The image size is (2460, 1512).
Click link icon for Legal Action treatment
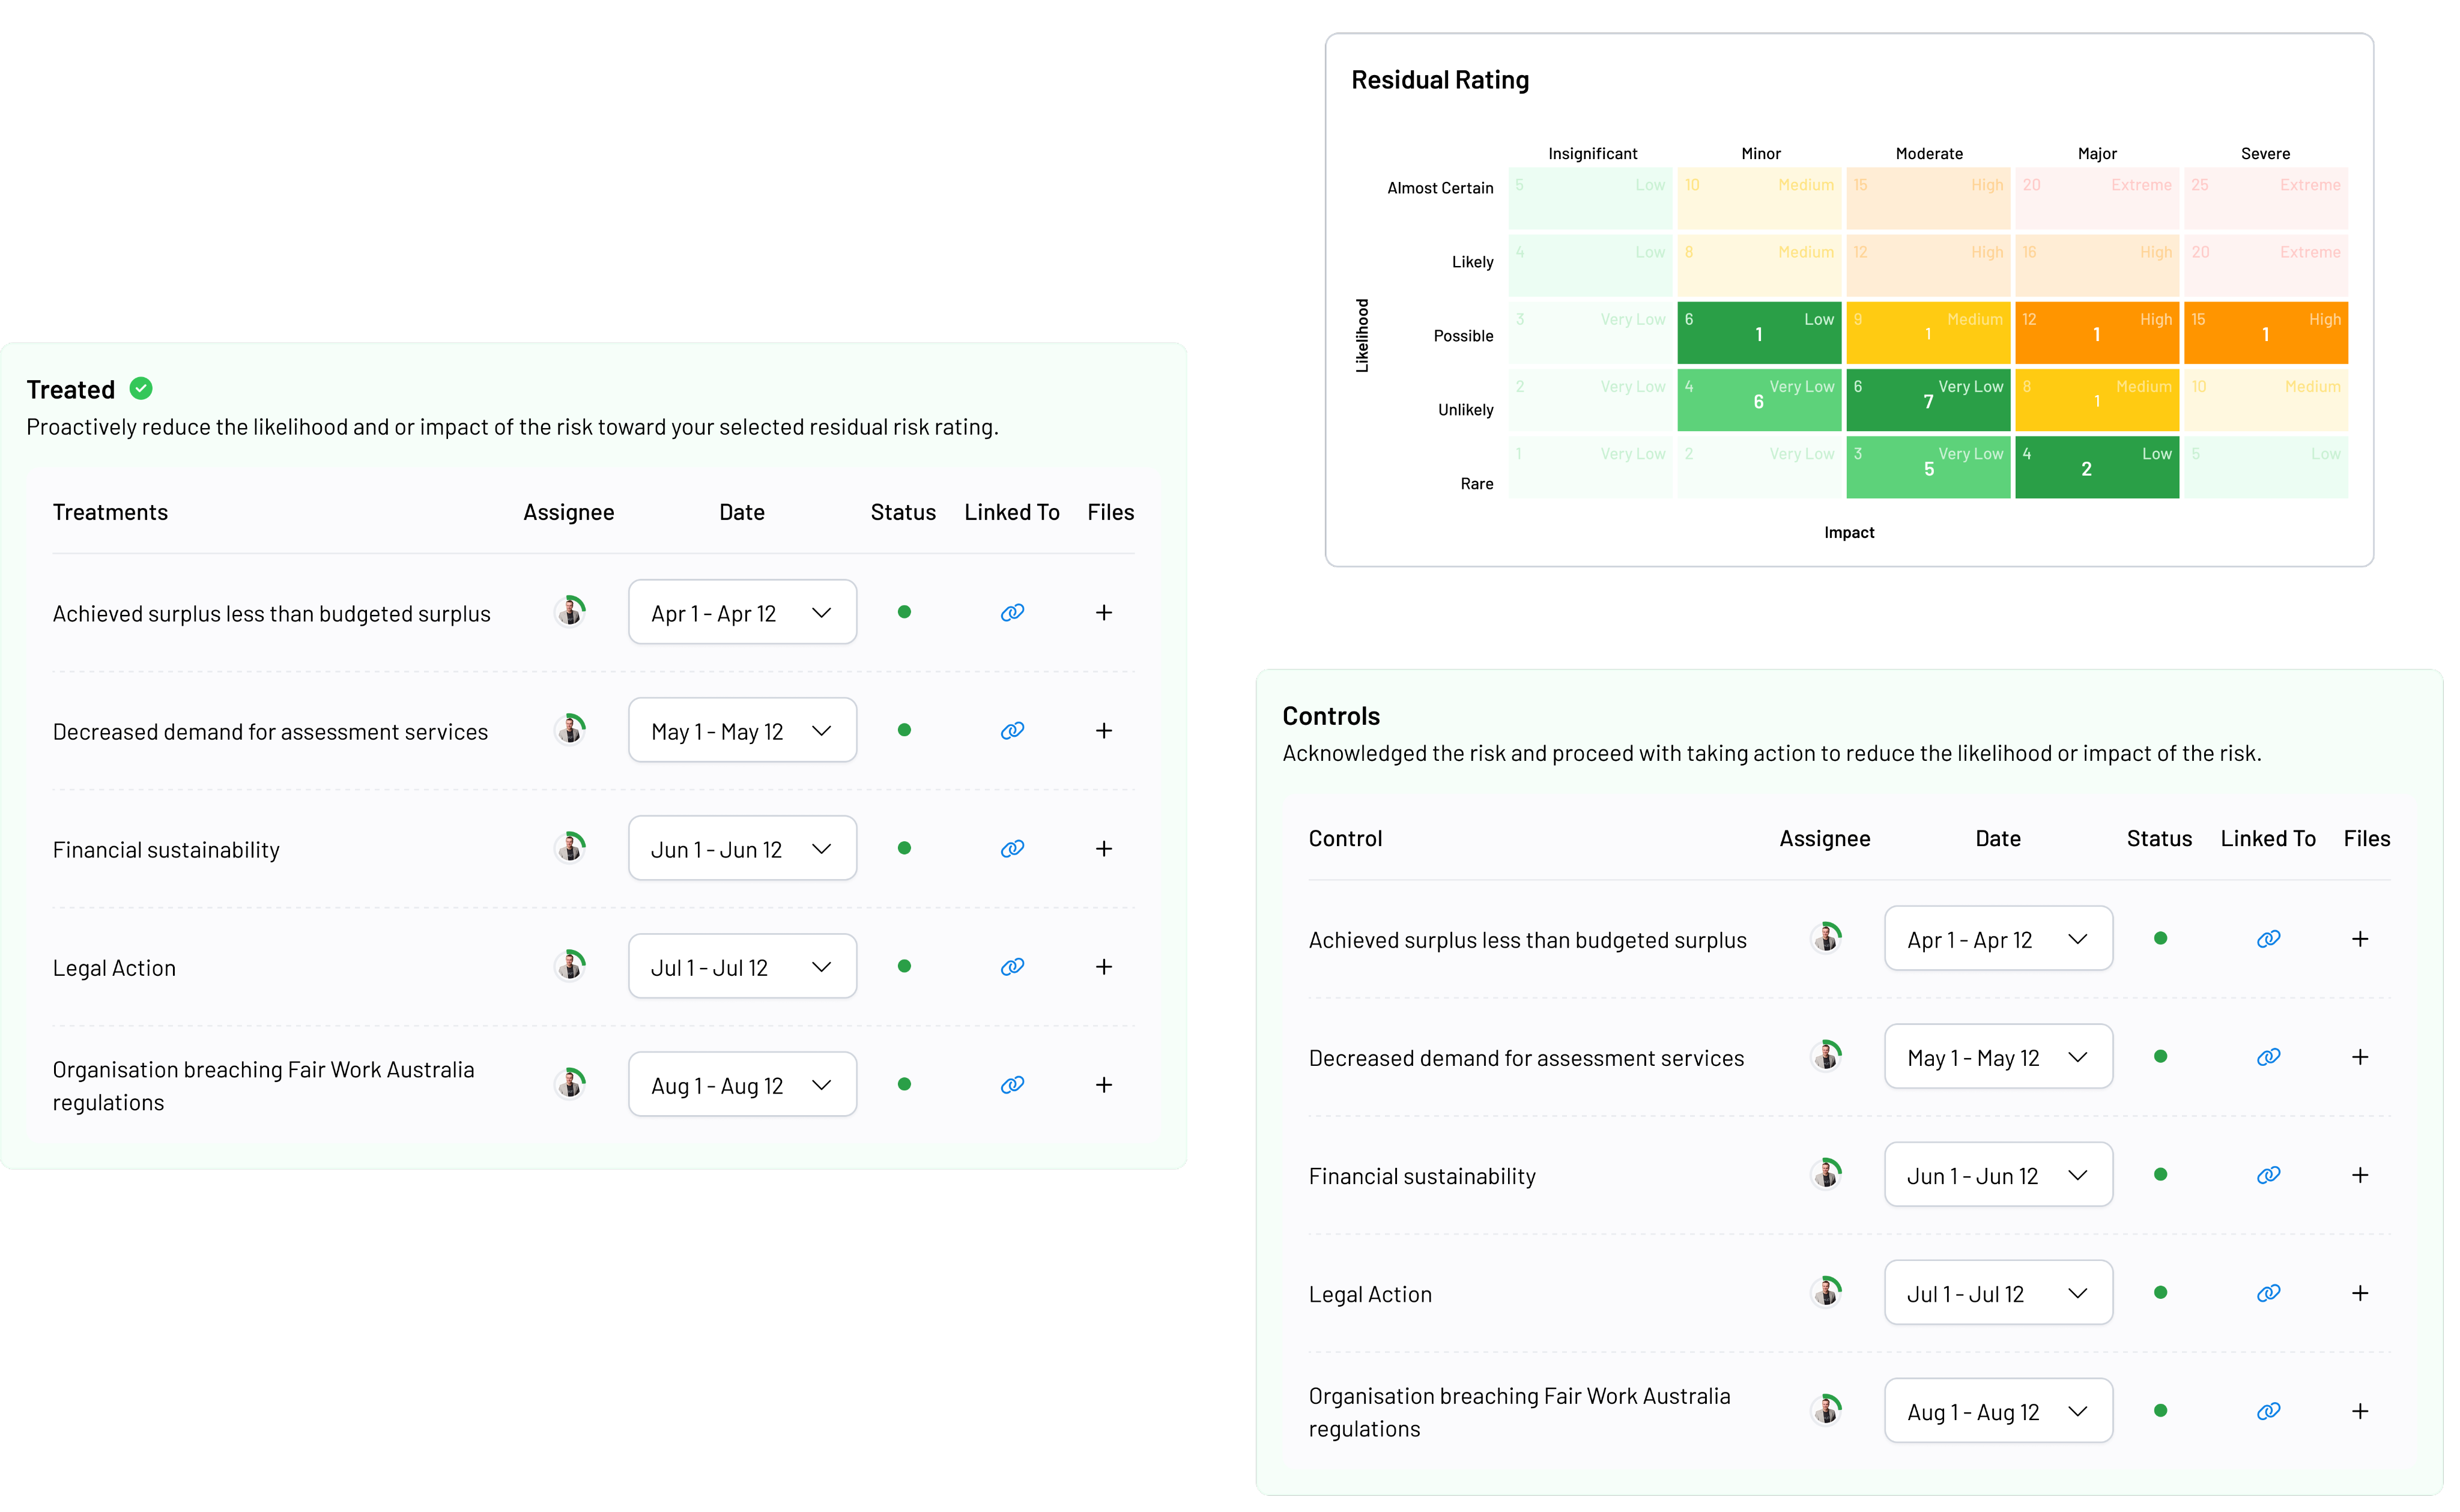point(1012,967)
